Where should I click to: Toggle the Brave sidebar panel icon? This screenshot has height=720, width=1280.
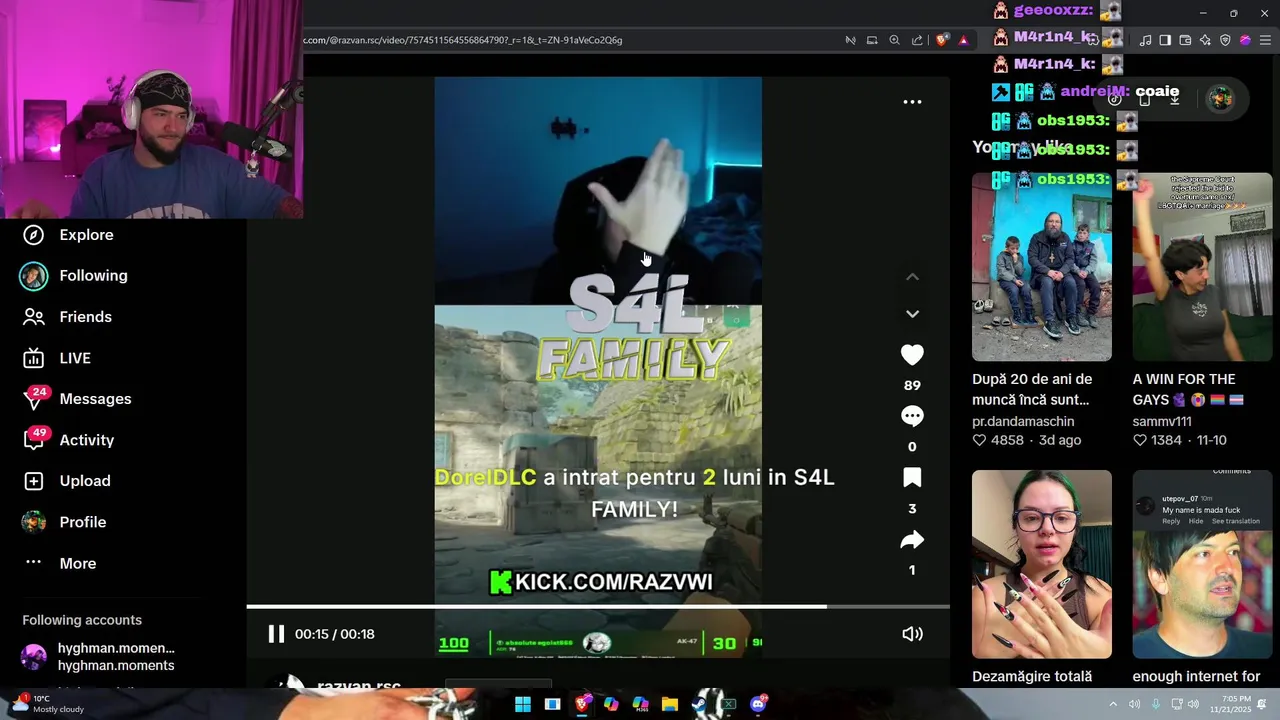(x=1165, y=40)
